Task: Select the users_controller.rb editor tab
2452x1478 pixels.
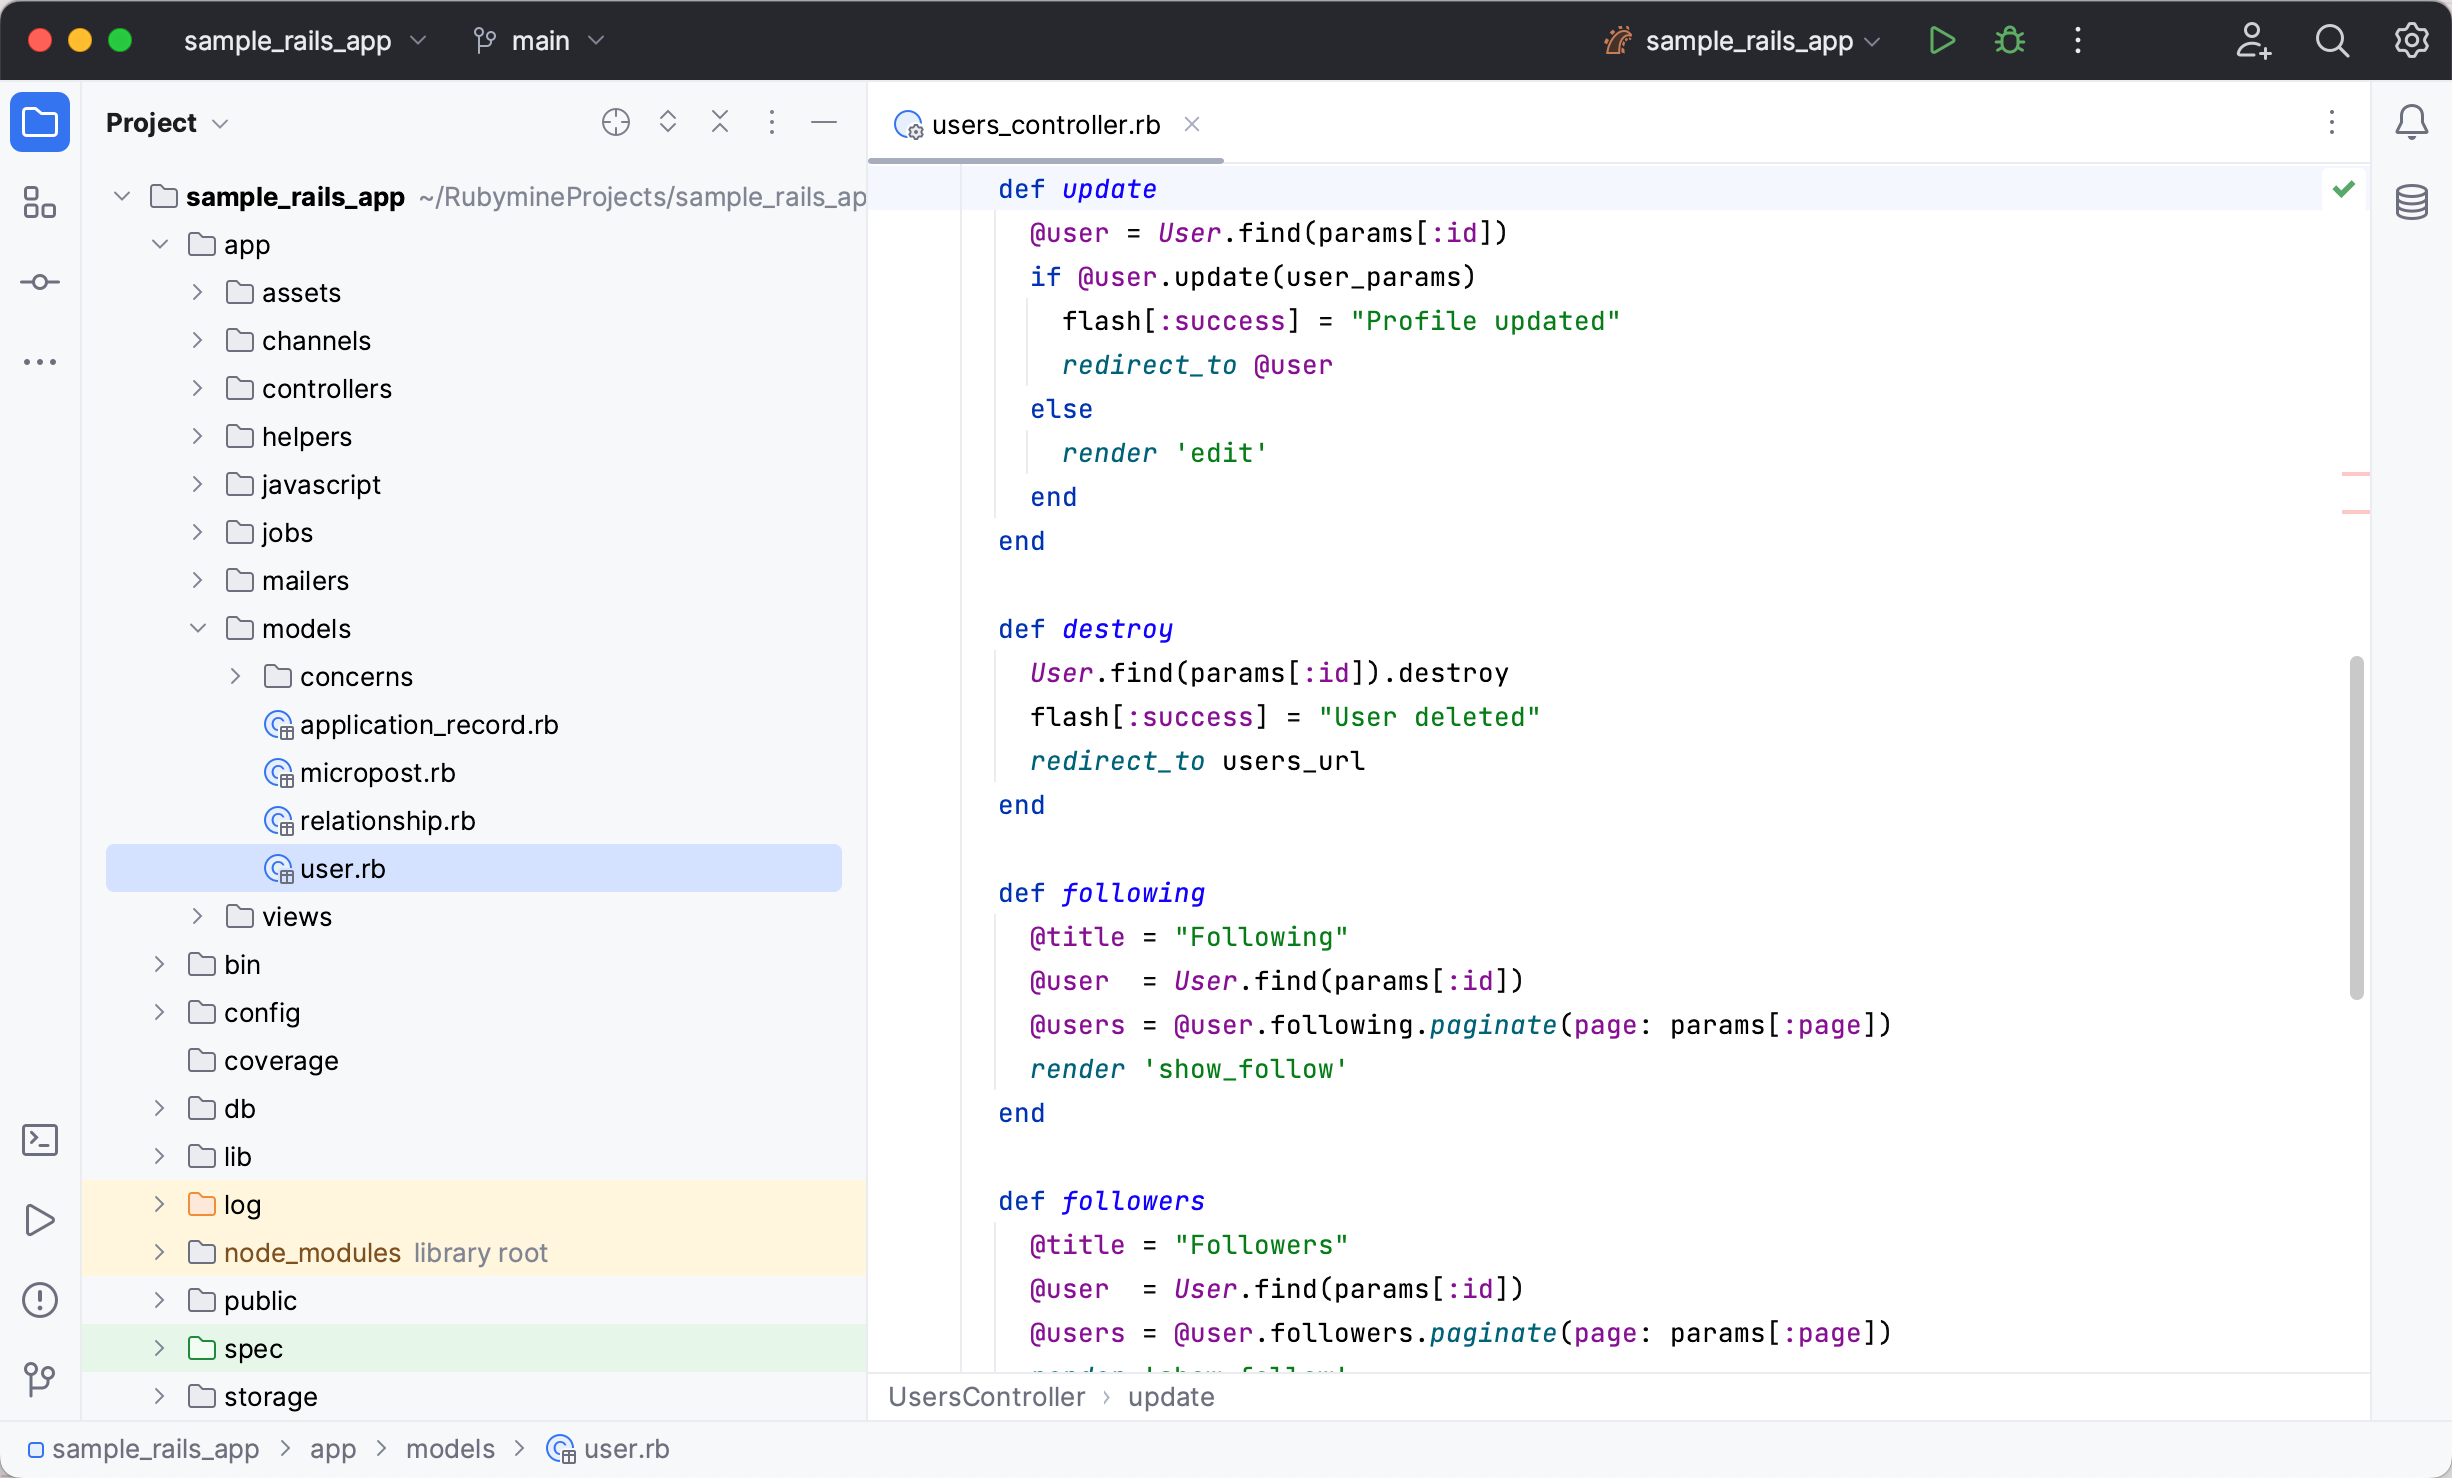Action: (1045, 125)
